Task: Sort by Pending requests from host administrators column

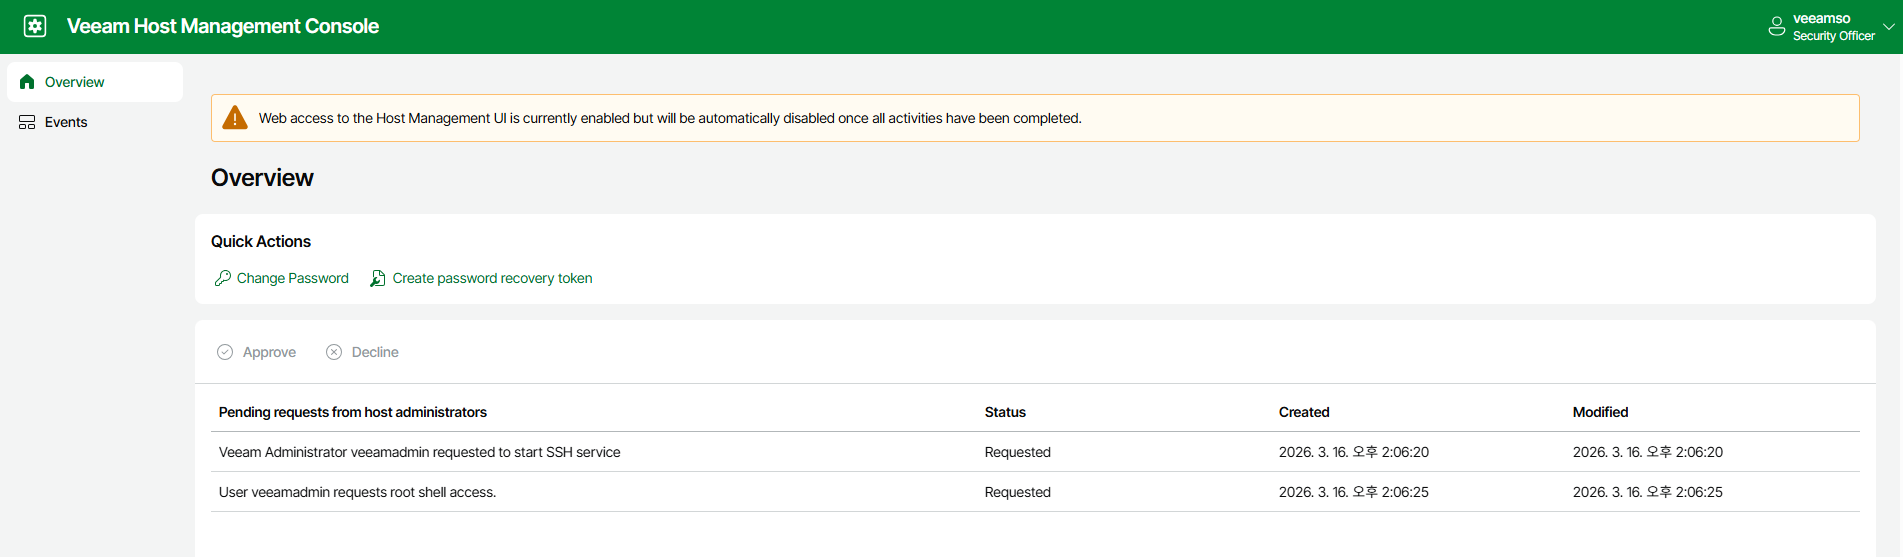Action: (x=353, y=412)
